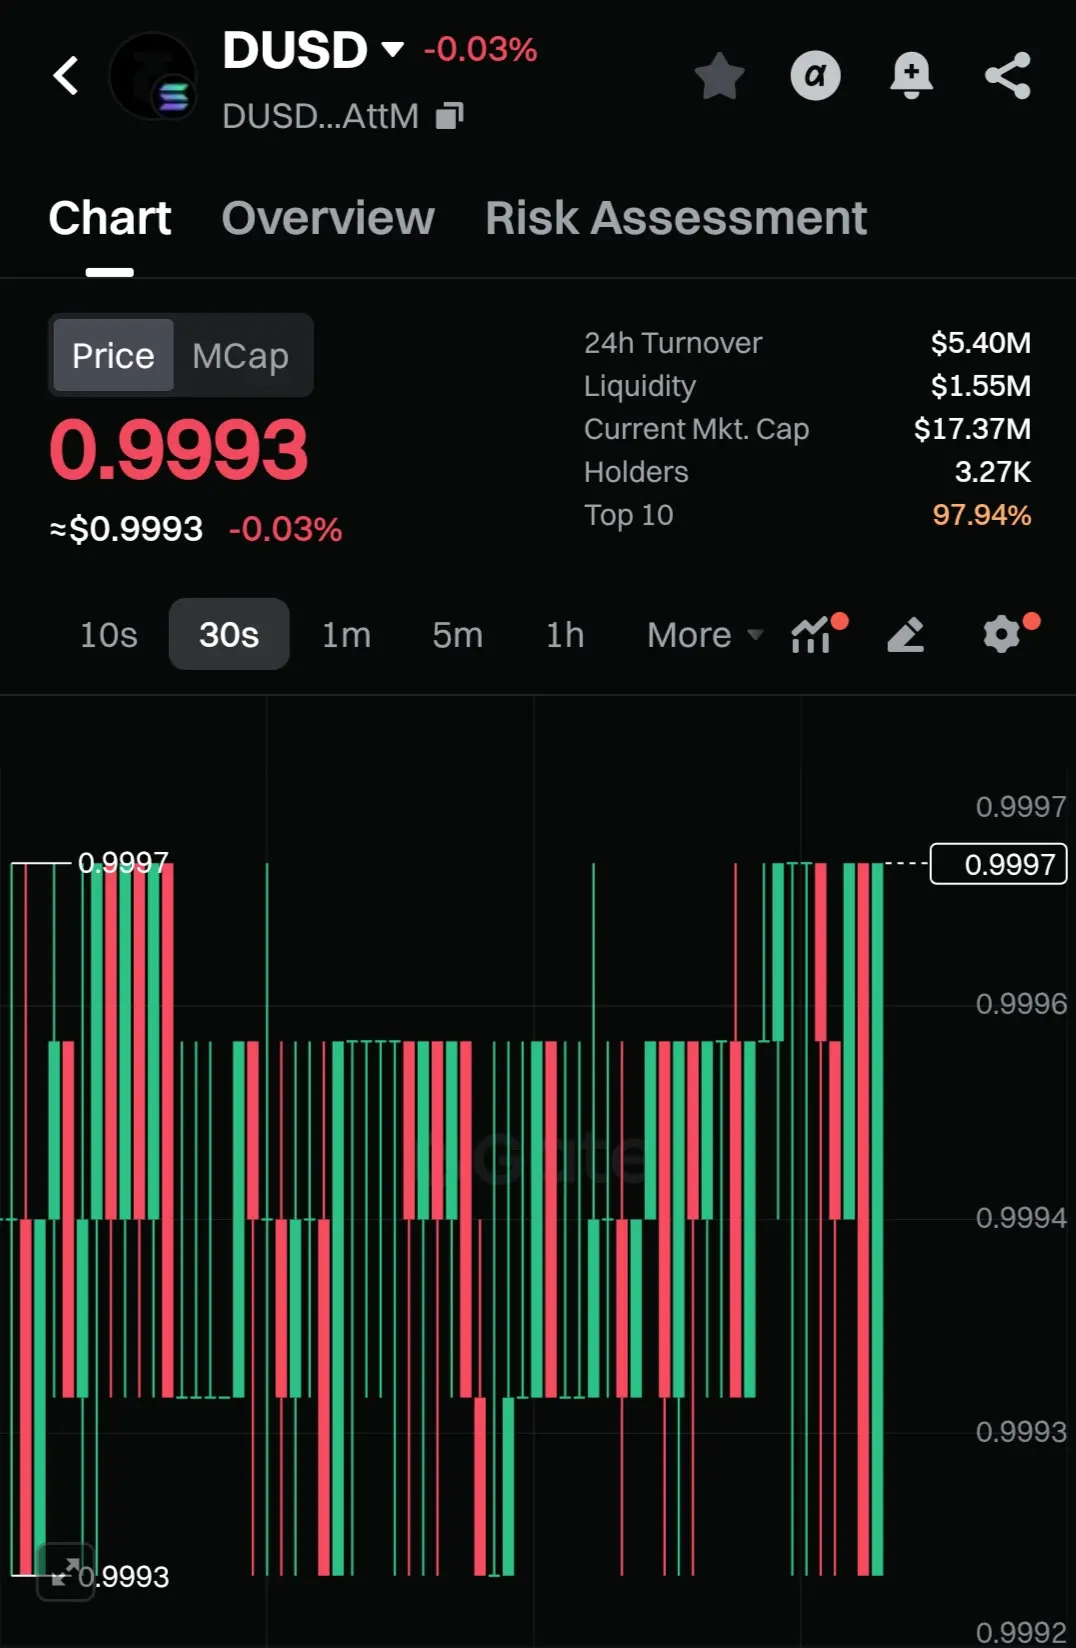The width and height of the screenshot is (1076, 1648).
Task: Select the Price toggle
Action: pyautogui.click(x=113, y=355)
